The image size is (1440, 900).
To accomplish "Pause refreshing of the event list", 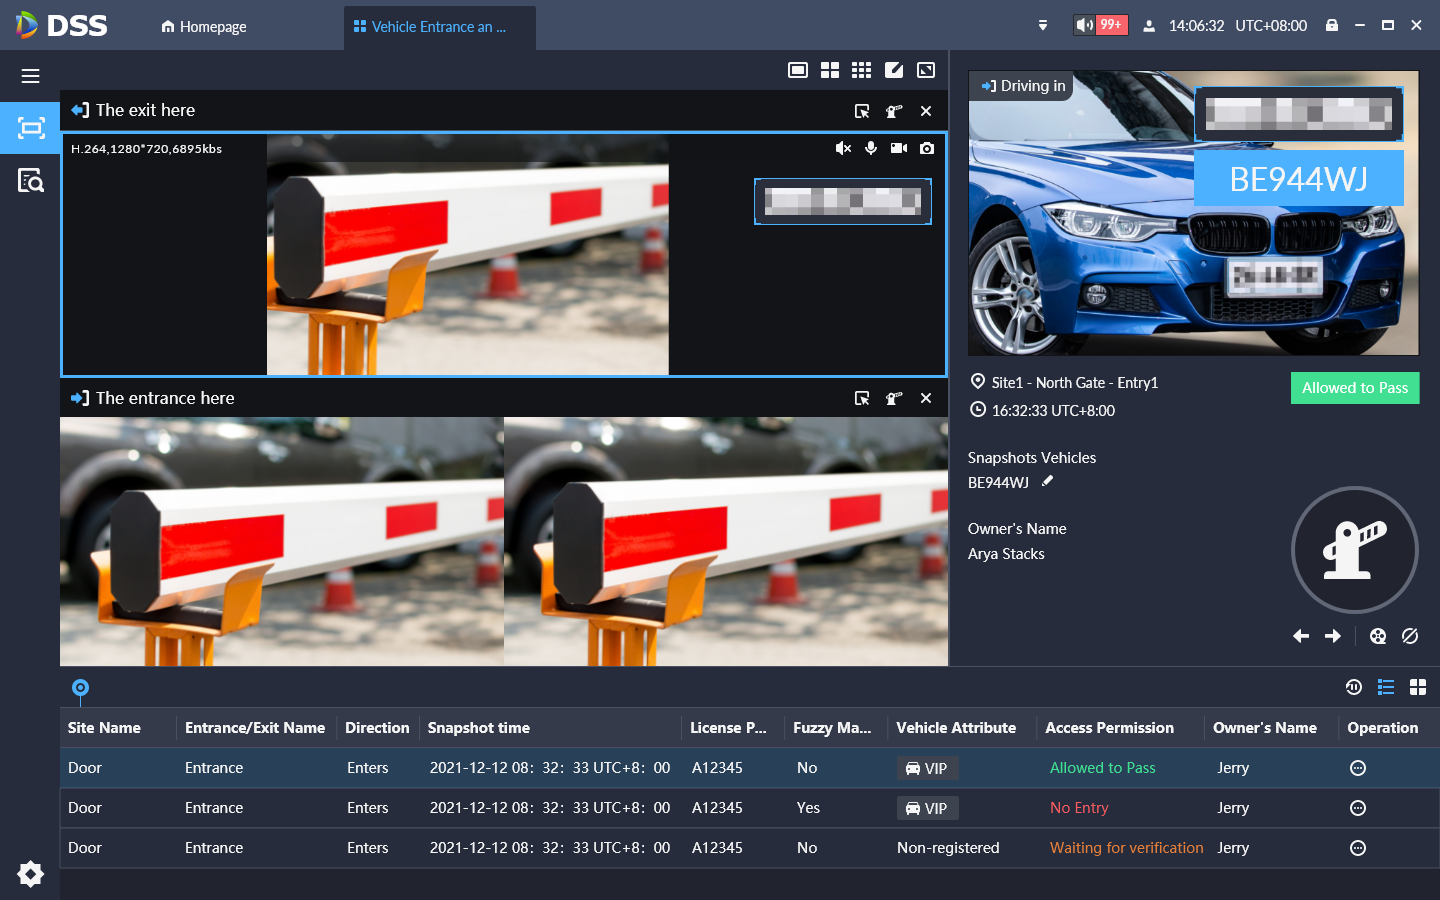I will (x=1353, y=687).
